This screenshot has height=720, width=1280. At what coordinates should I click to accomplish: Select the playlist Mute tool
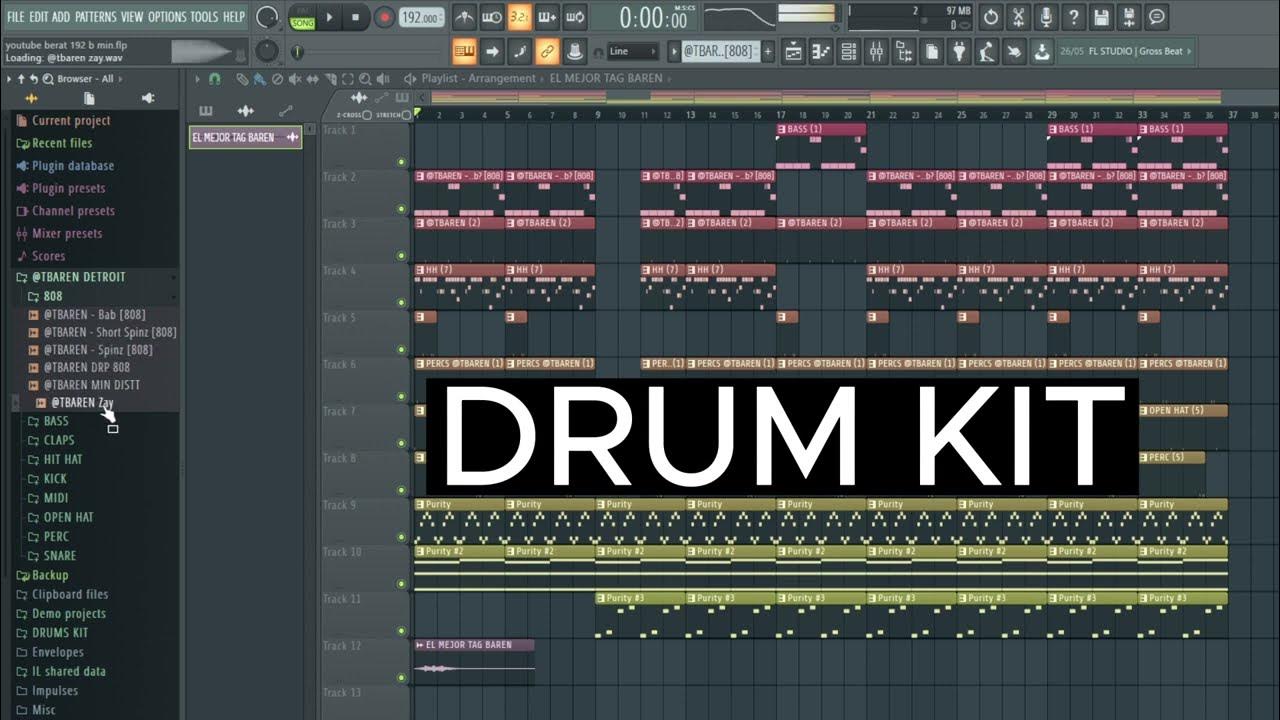pyautogui.click(x=294, y=79)
